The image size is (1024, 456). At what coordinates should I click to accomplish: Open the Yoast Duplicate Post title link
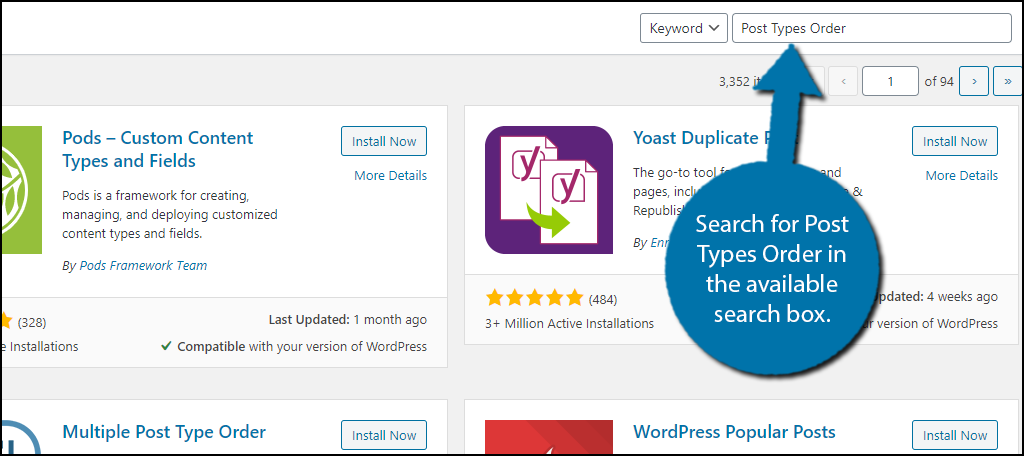point(715,138)
